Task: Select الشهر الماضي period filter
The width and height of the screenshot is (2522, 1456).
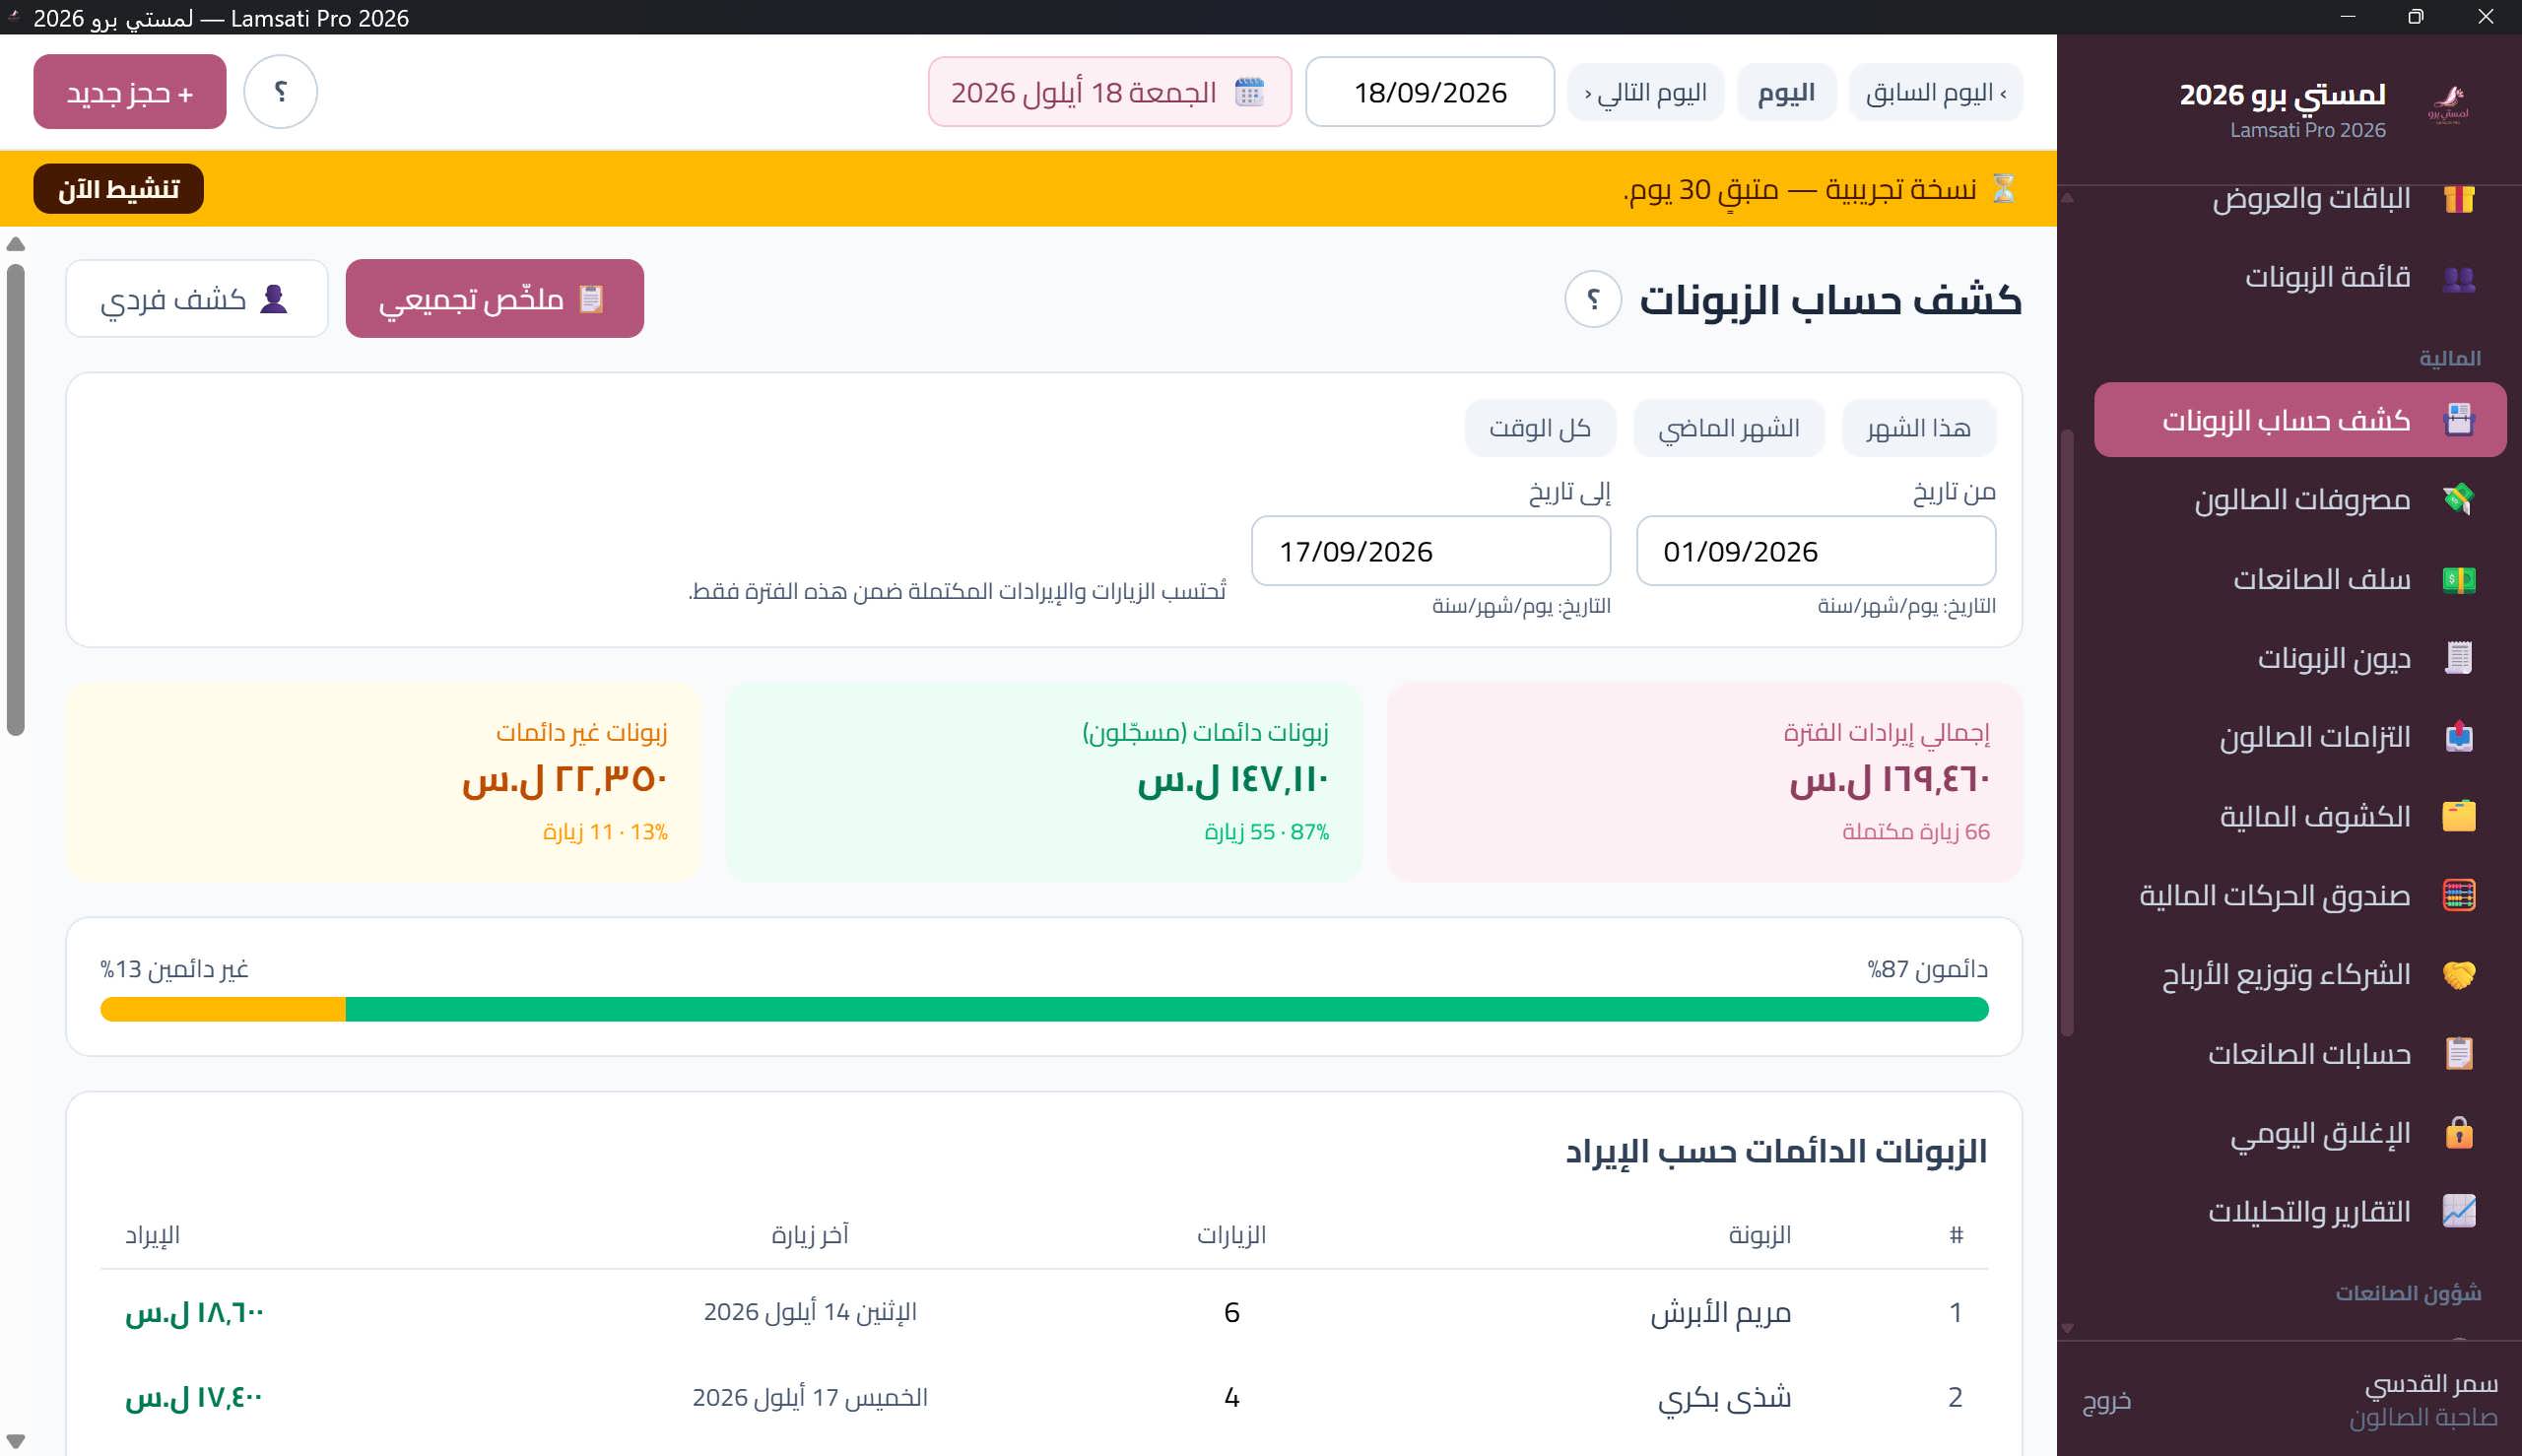Action: click(x=1729, y=428)
